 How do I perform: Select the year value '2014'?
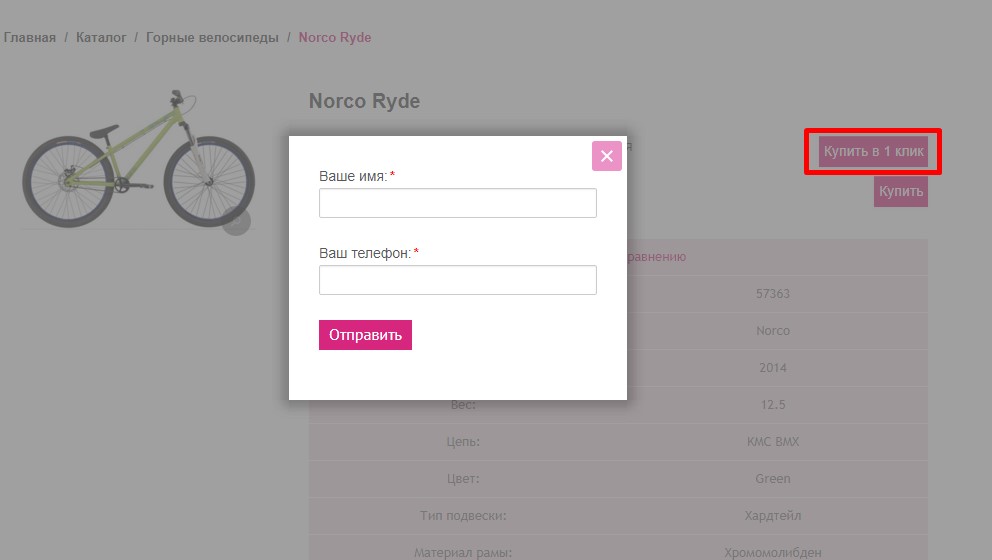[x=772, y=368]
